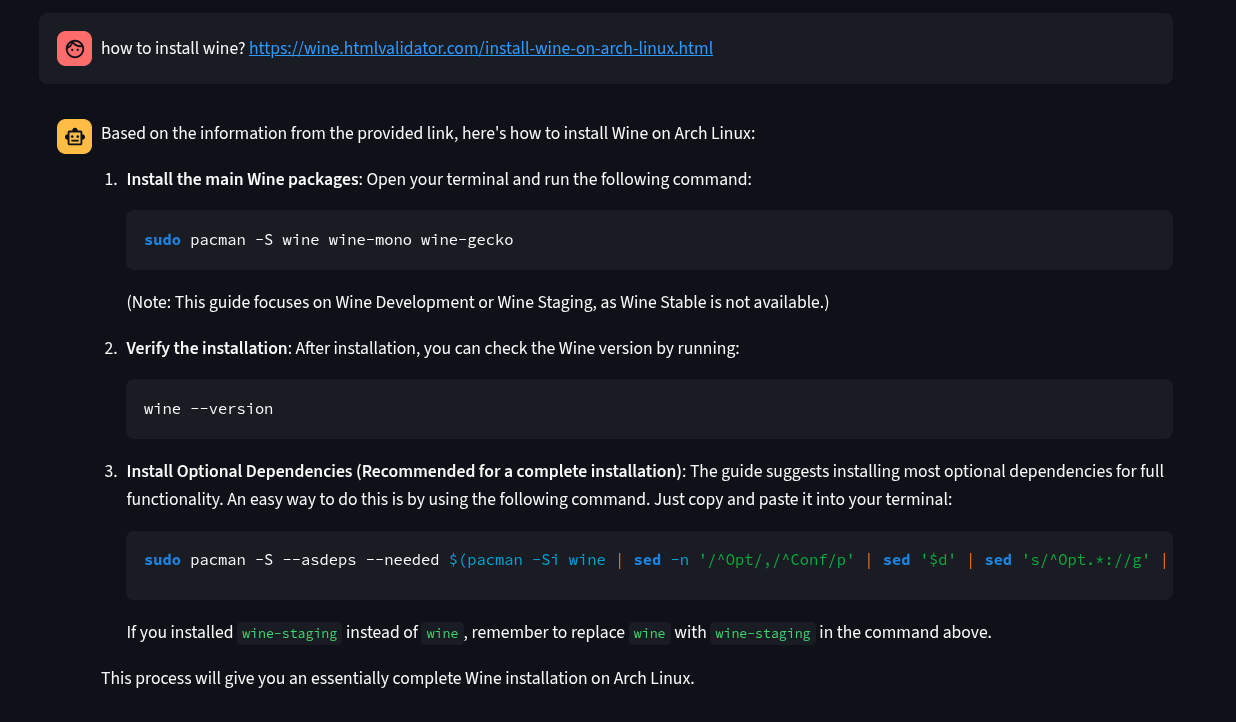Click the inline "wine" tag after "replace"
The height and width of the screenshot is (722, 1236).
pyautogui.click(x=649, y=633)
